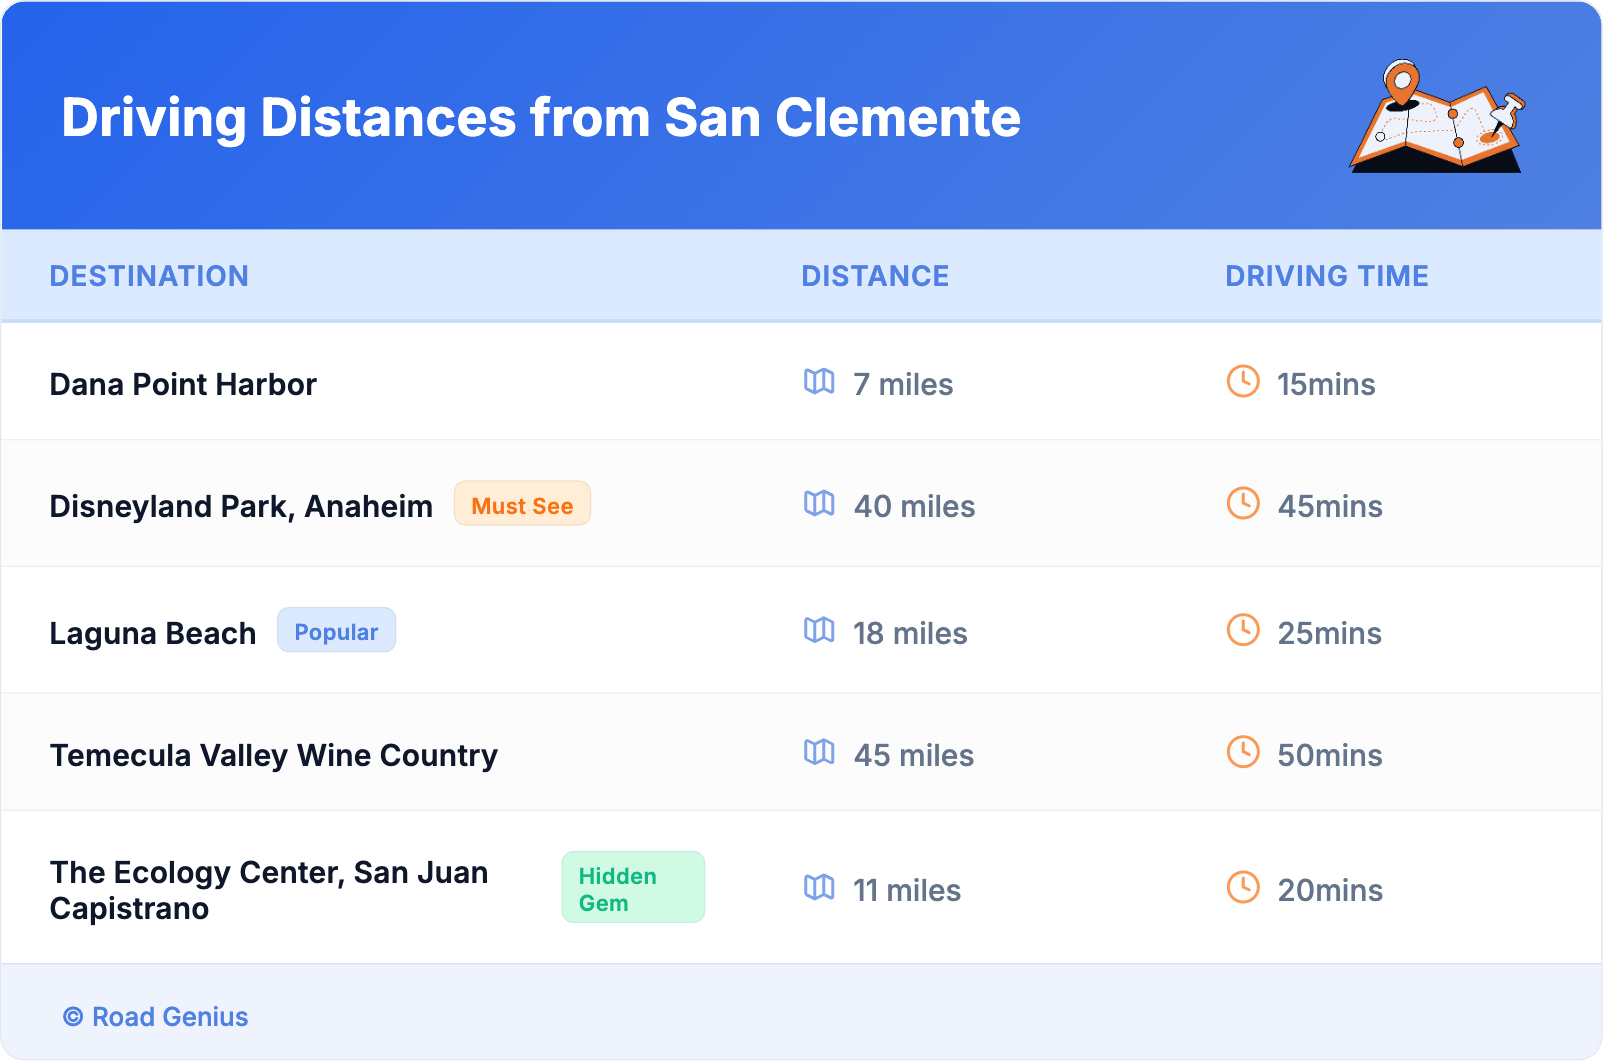Click the Driving Time column header
Image resolution: width=1604 pixels, height=1062 pixels.
[1326, 276]
